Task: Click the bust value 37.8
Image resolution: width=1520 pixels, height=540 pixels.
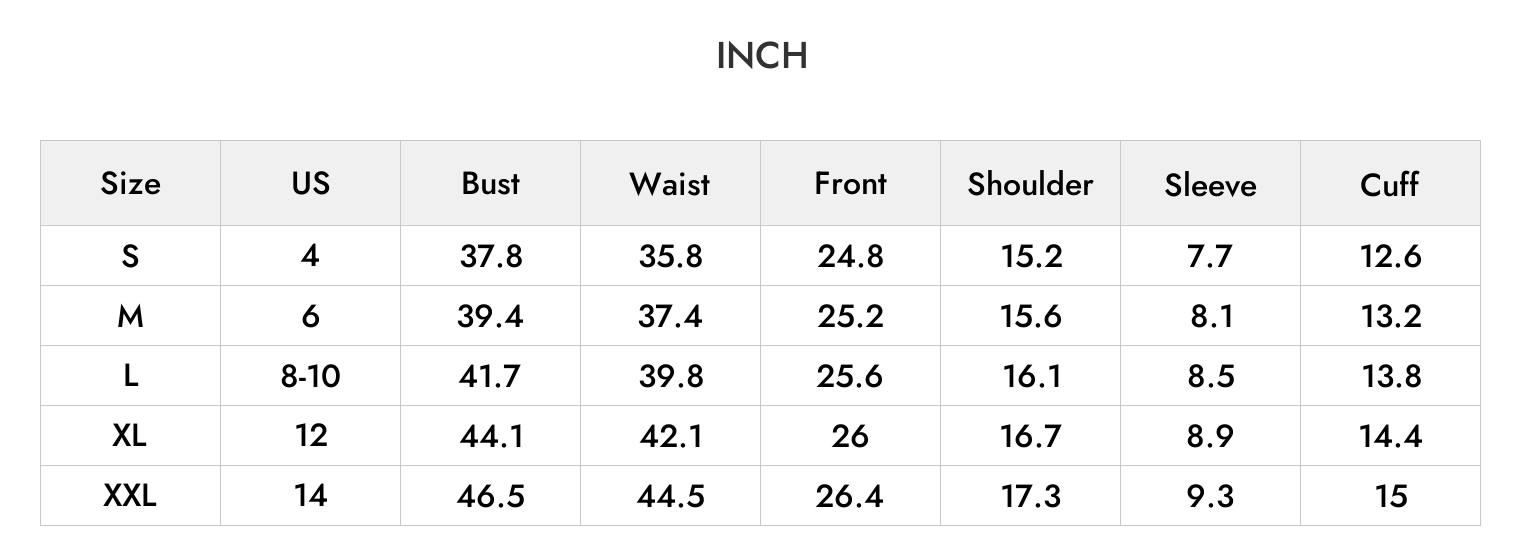Action: pos(490,256)
